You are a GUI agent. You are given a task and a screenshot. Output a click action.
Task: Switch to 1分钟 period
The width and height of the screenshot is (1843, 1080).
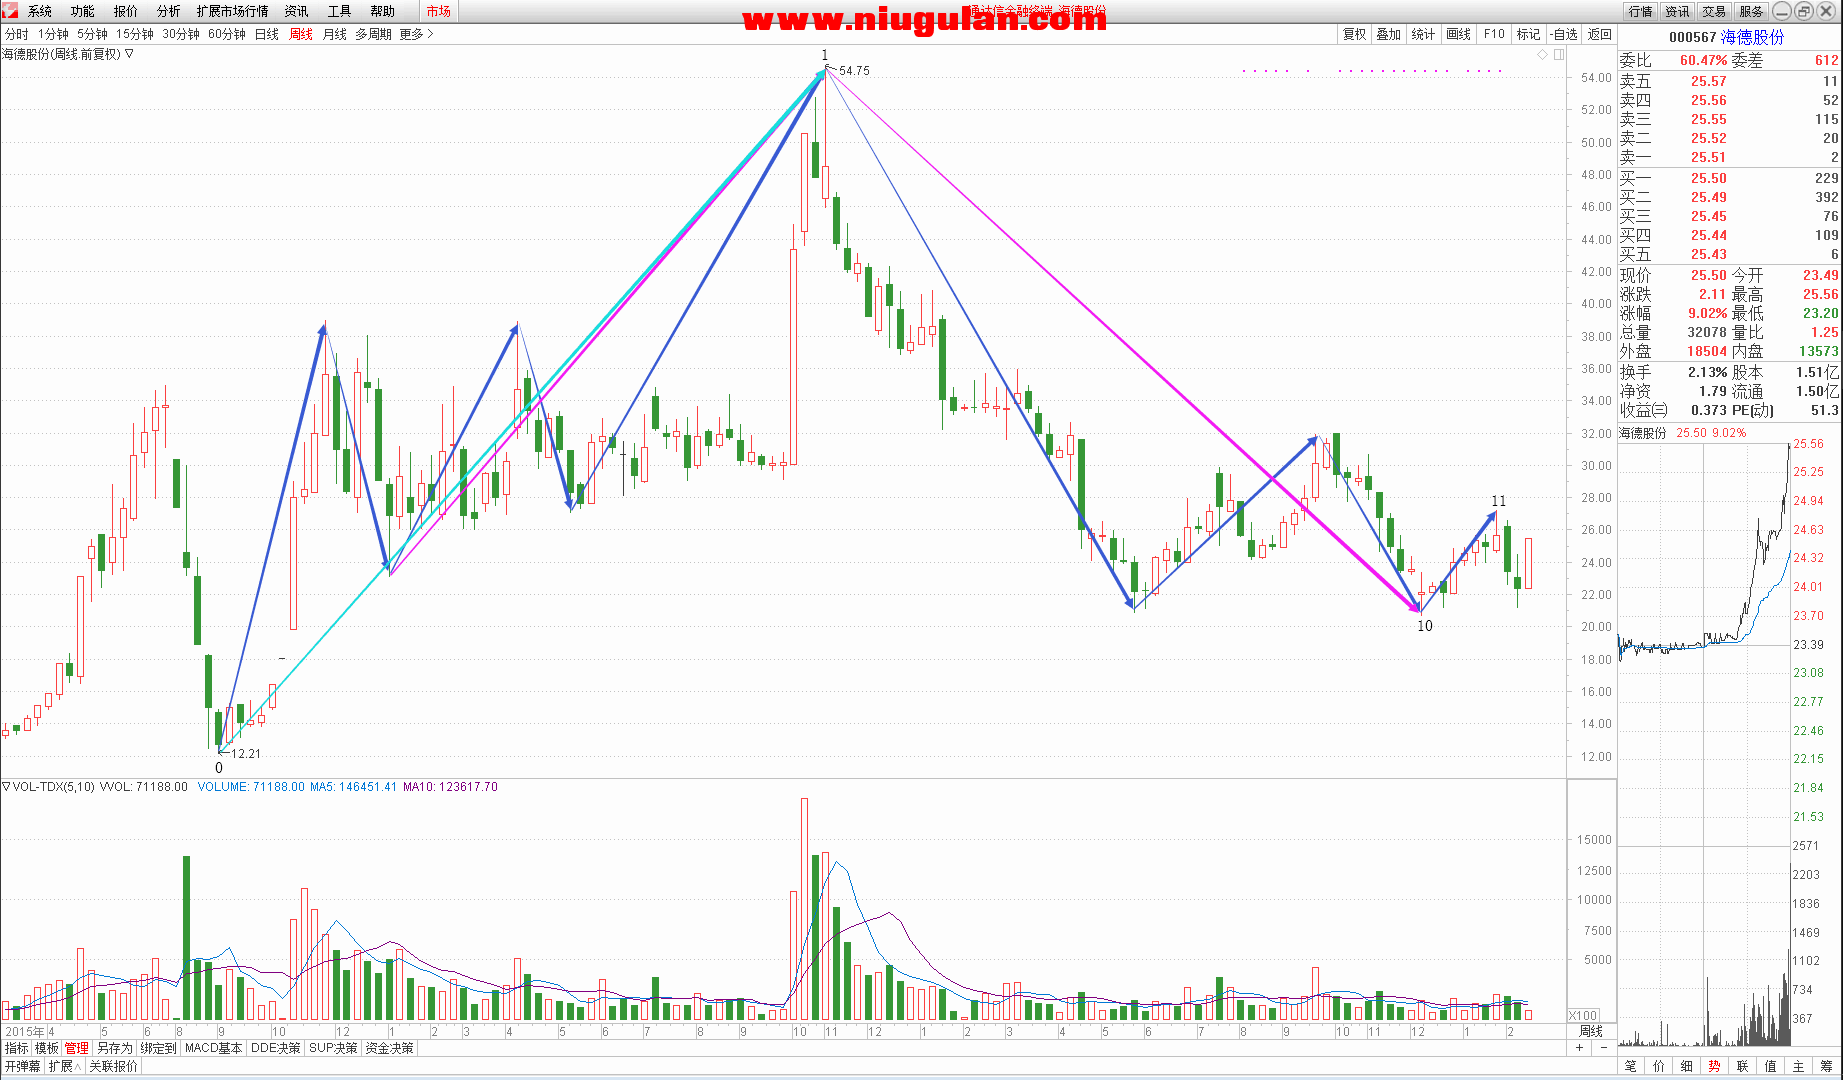53,34
